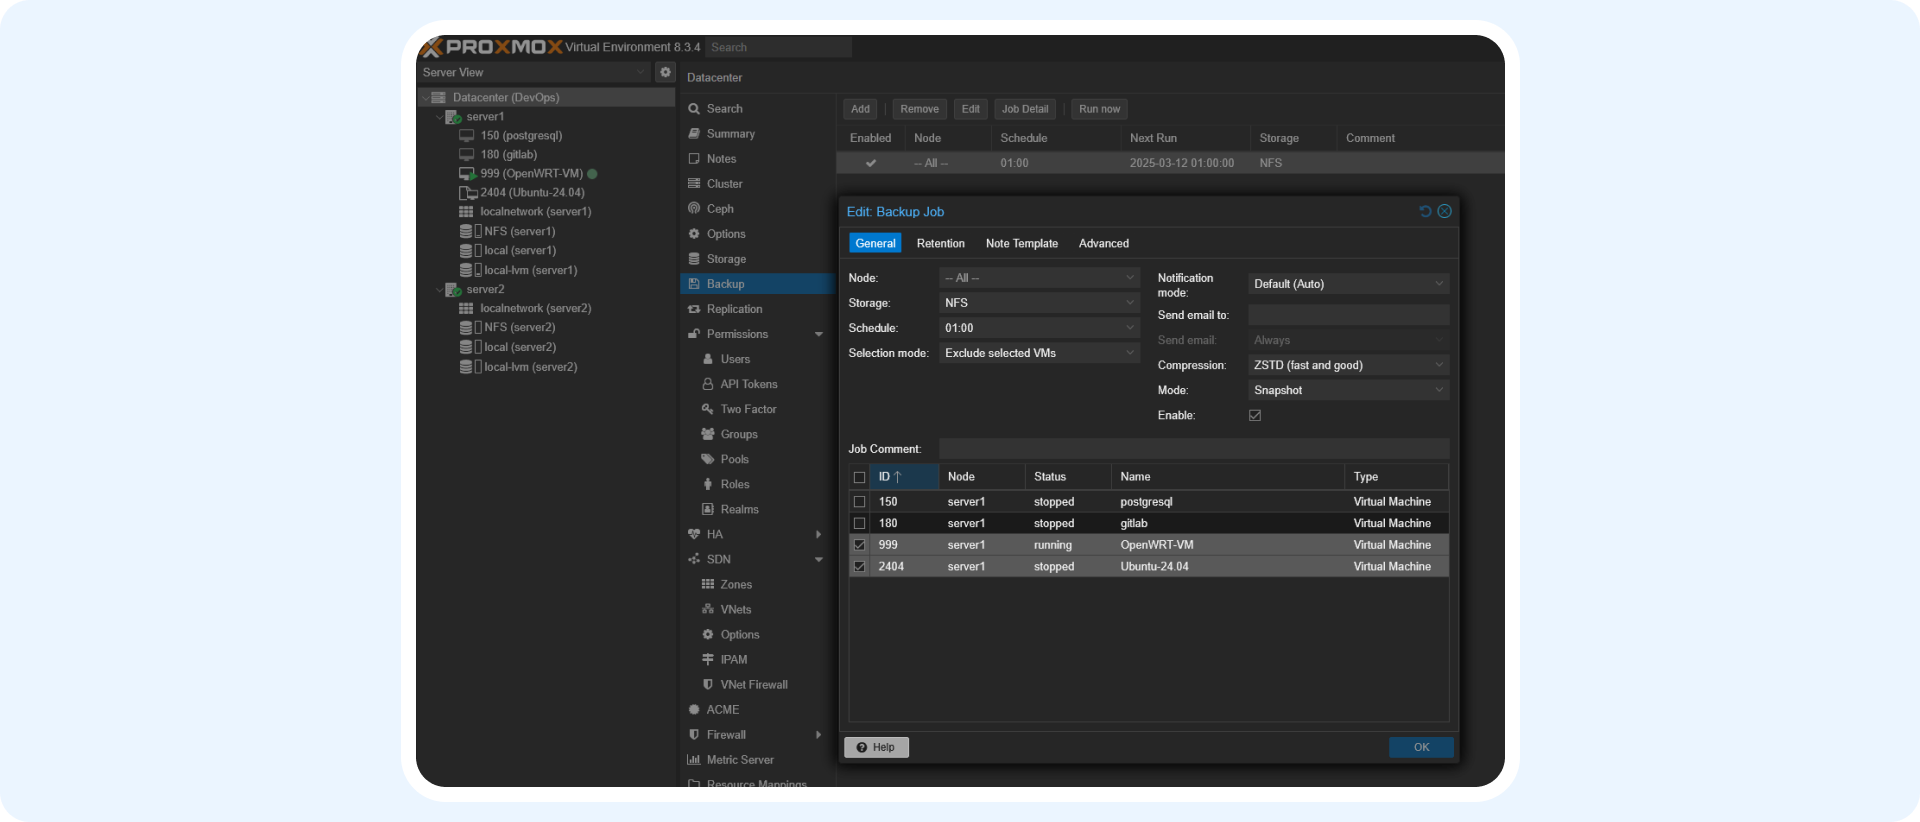Screen dimensions: 1920x822
Task: Click the VNet Firewall shield icon
Action: [x=708, y=685]
